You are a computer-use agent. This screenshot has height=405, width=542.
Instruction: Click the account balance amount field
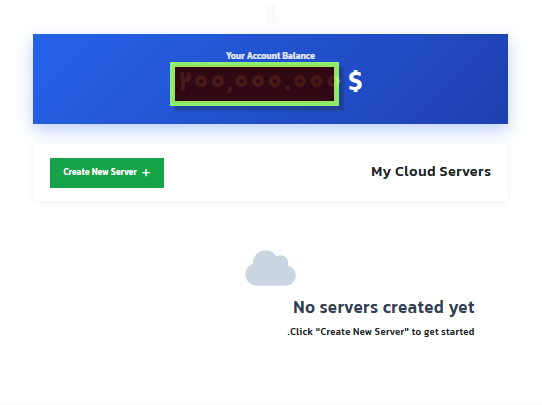tap(254, 84)
